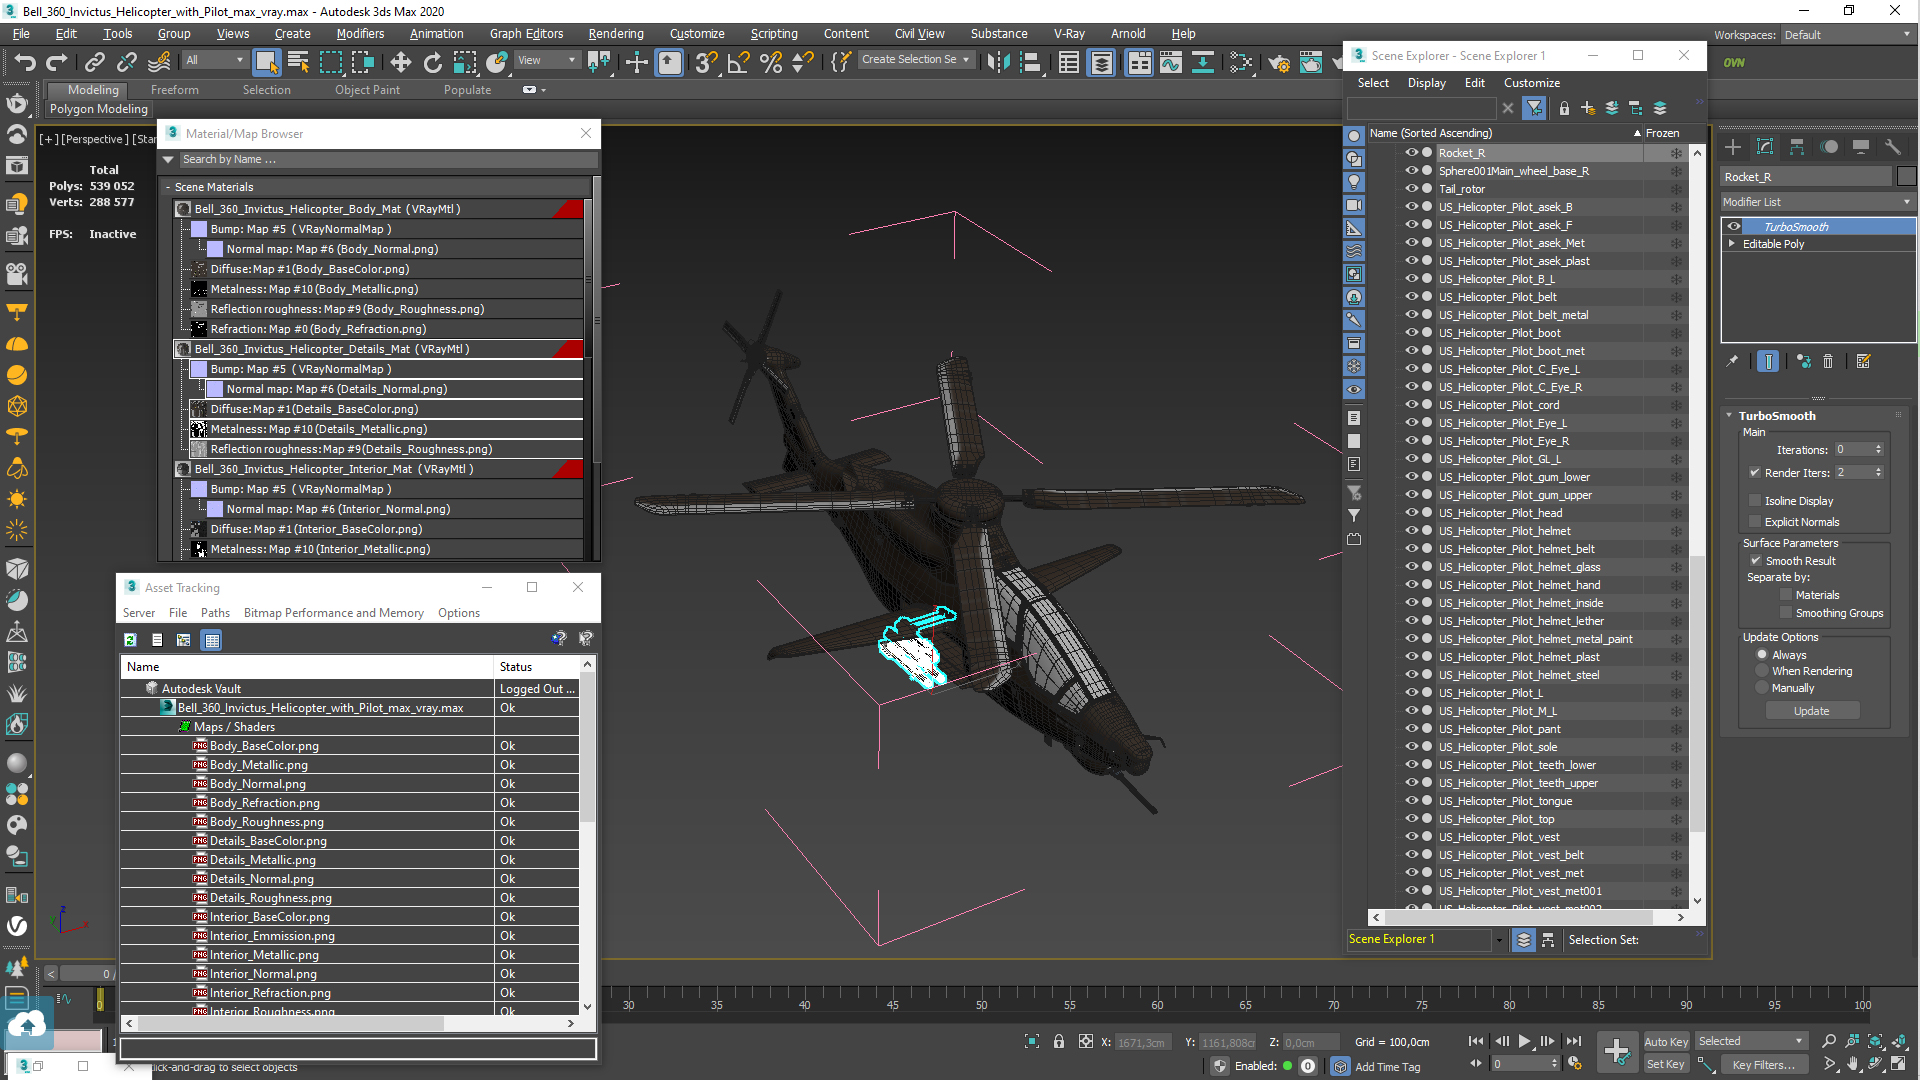This screenshot has height=1080, width=1920.
Task: Switch Asset Tracking to table view icon
Action: (212, 640)
